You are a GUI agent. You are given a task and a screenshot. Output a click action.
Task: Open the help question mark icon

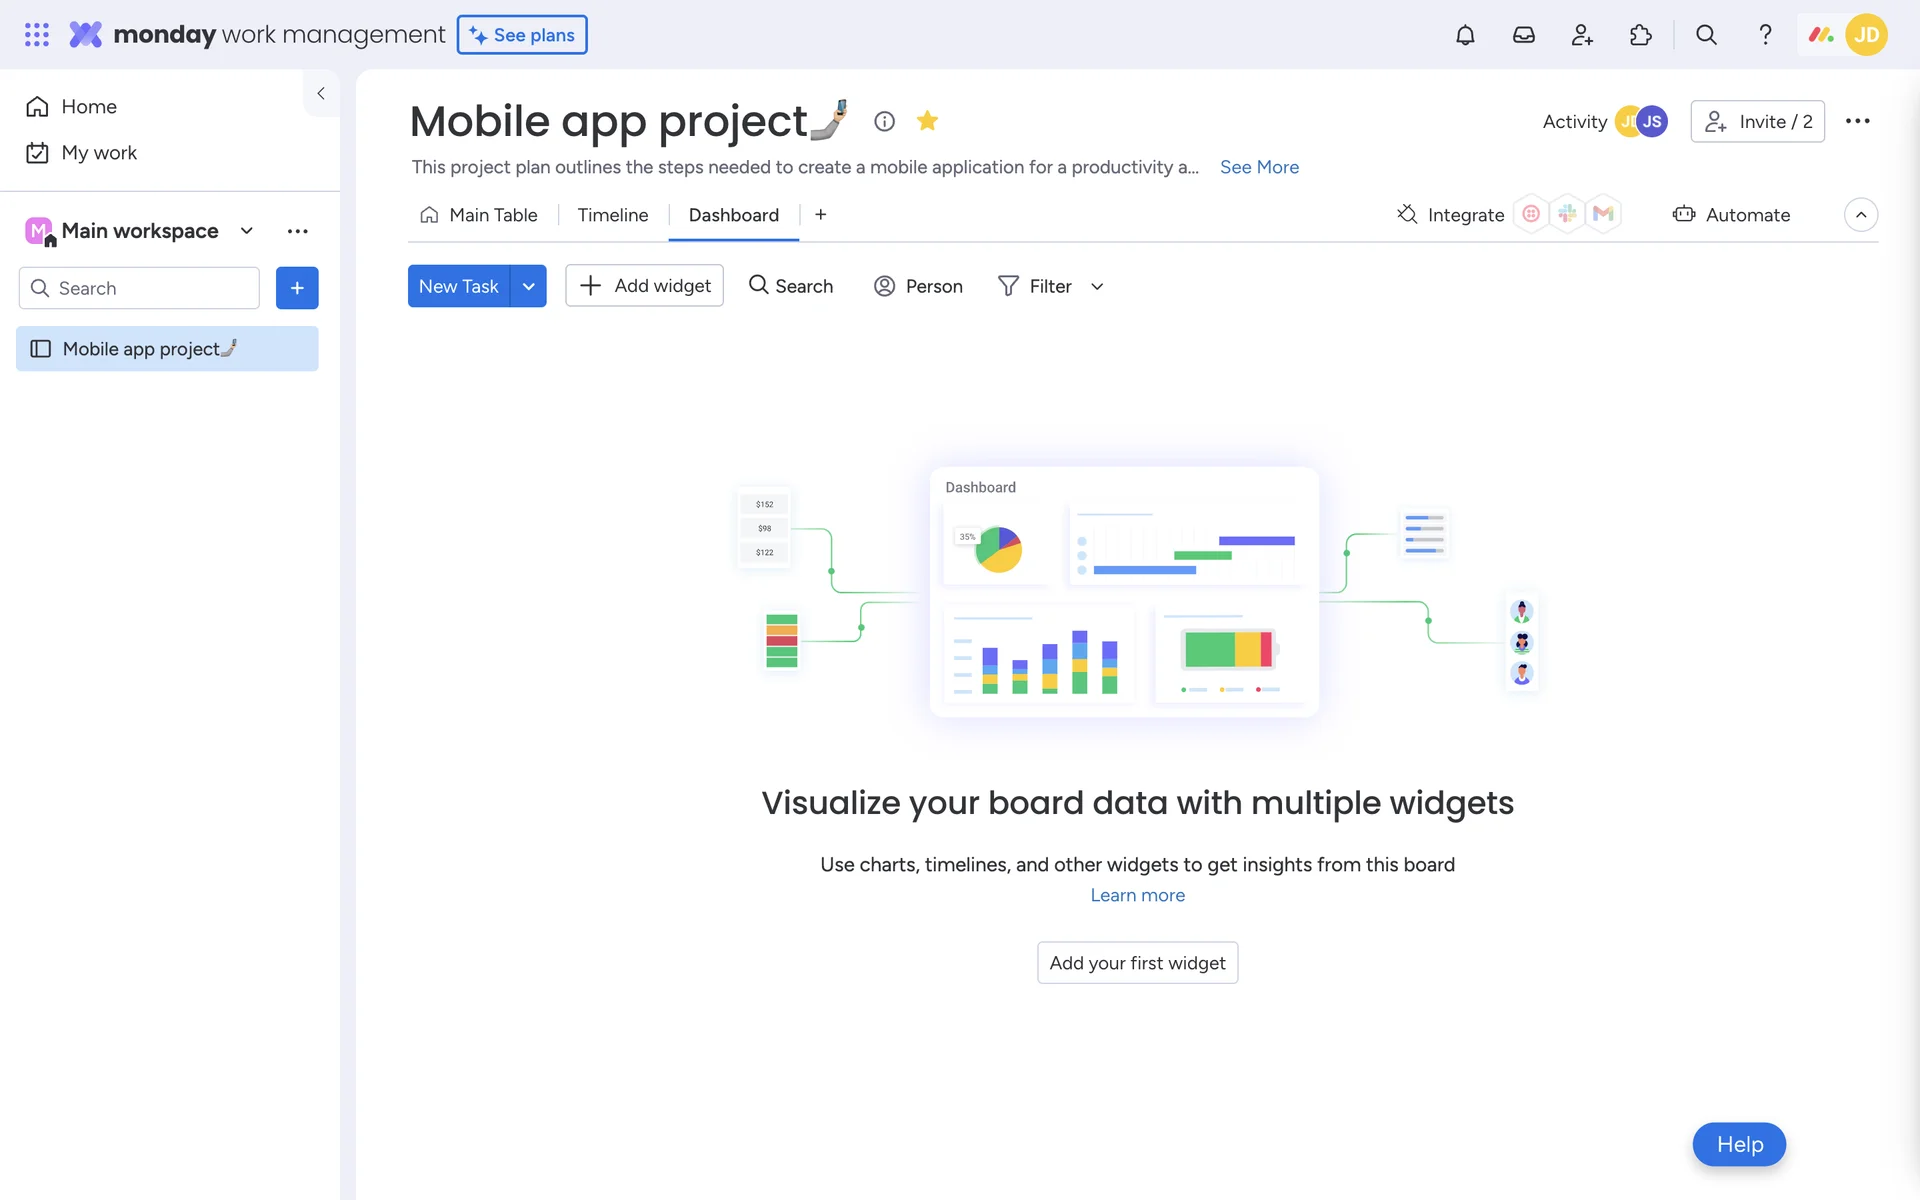coord(1765,35)
